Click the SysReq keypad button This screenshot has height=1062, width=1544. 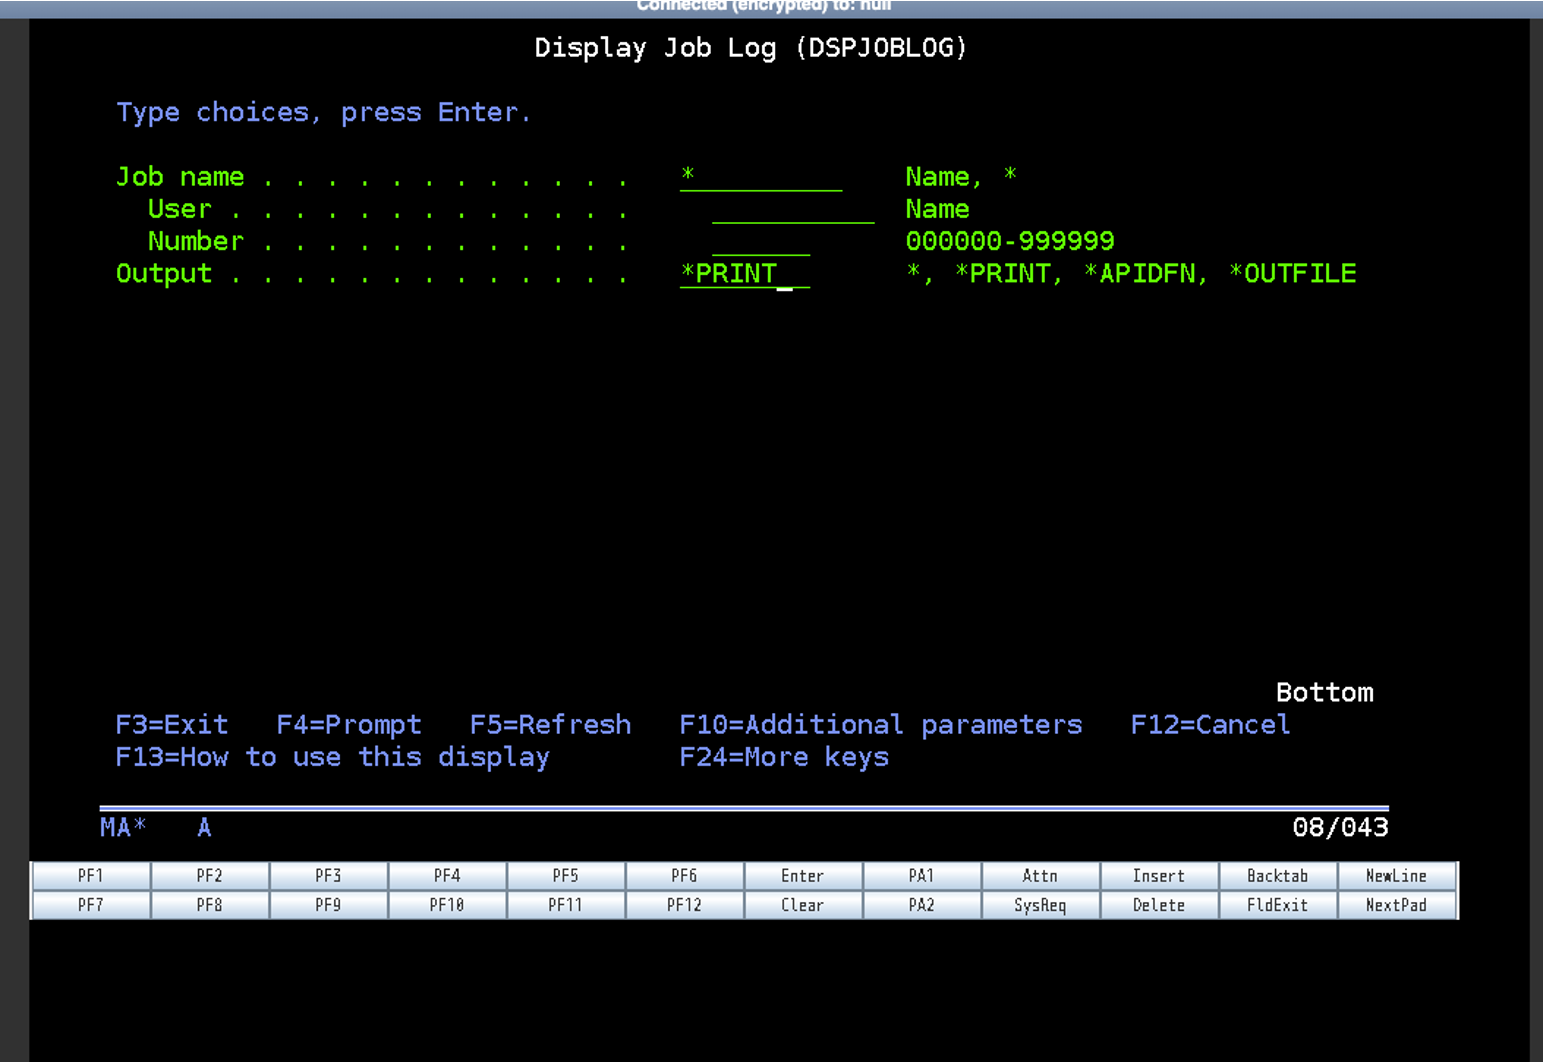1040,905
